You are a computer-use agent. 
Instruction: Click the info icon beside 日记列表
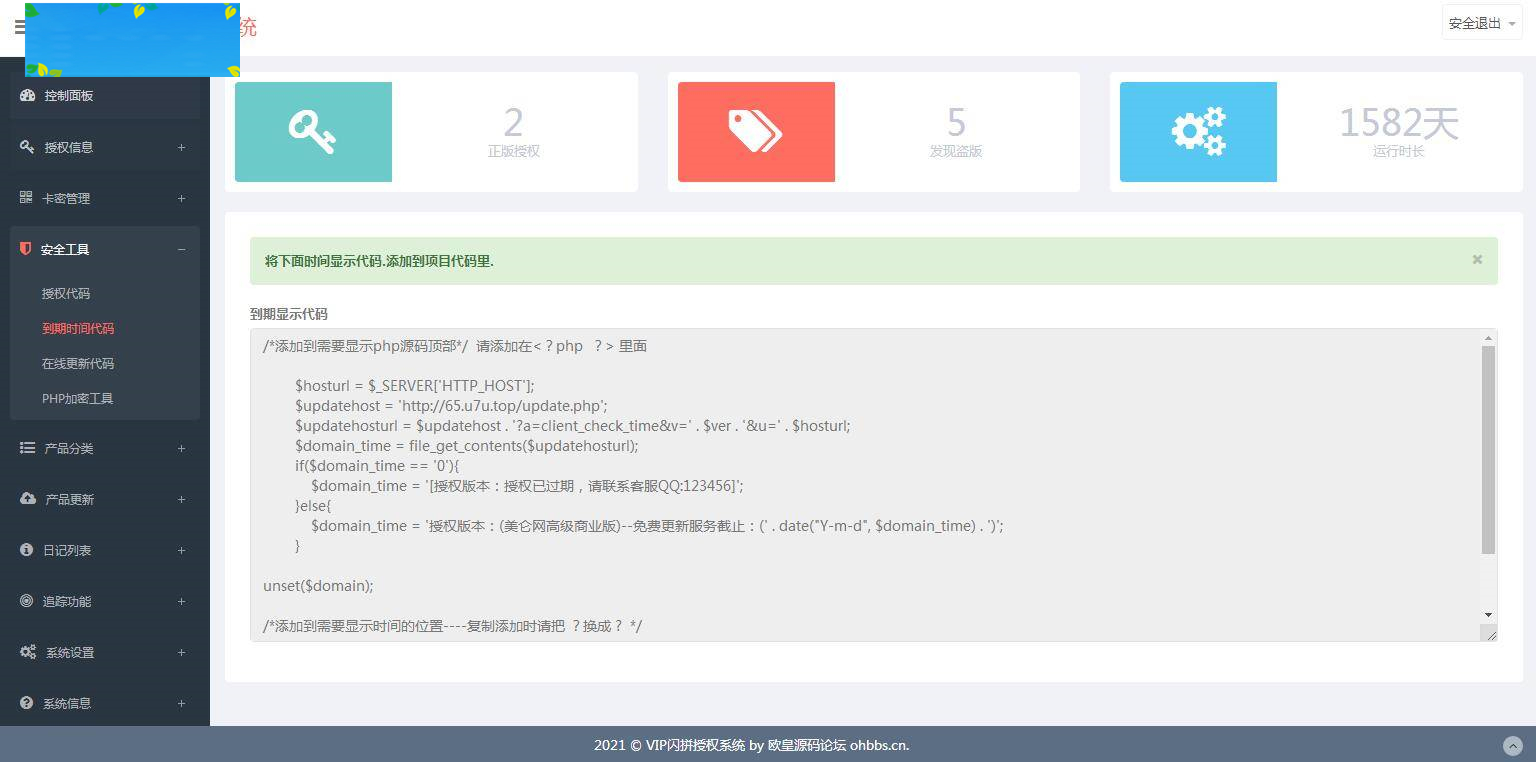pyautogui.click(x=25, y=550)
